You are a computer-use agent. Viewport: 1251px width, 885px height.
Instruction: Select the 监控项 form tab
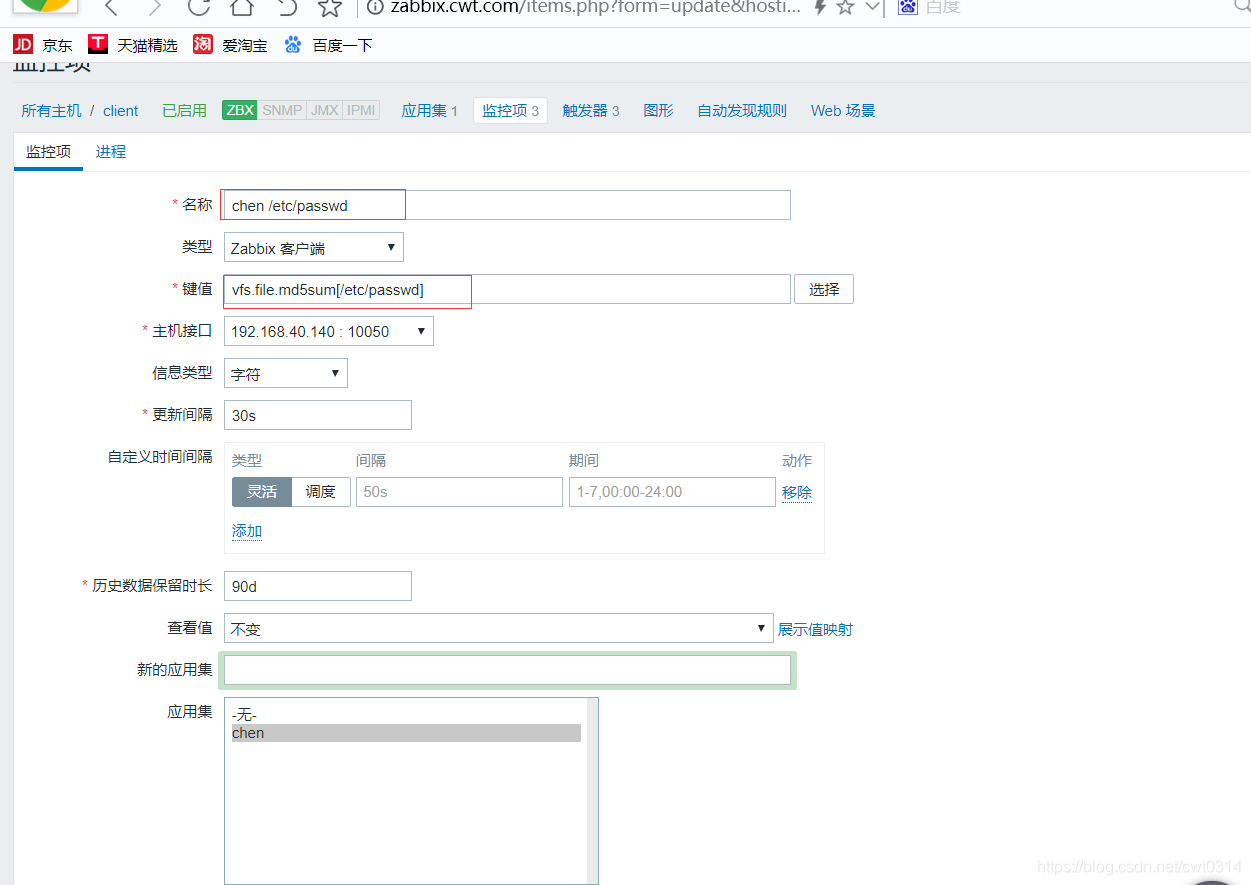coord(48,152)
